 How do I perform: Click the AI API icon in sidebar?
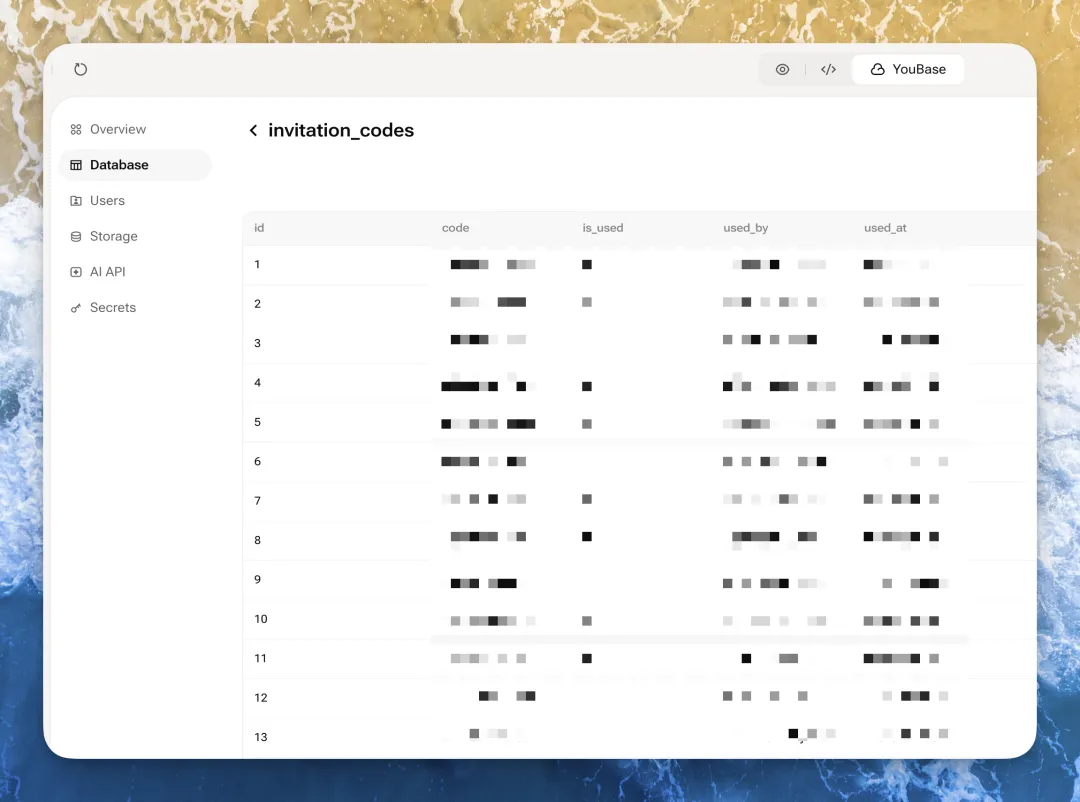point(76,272)
